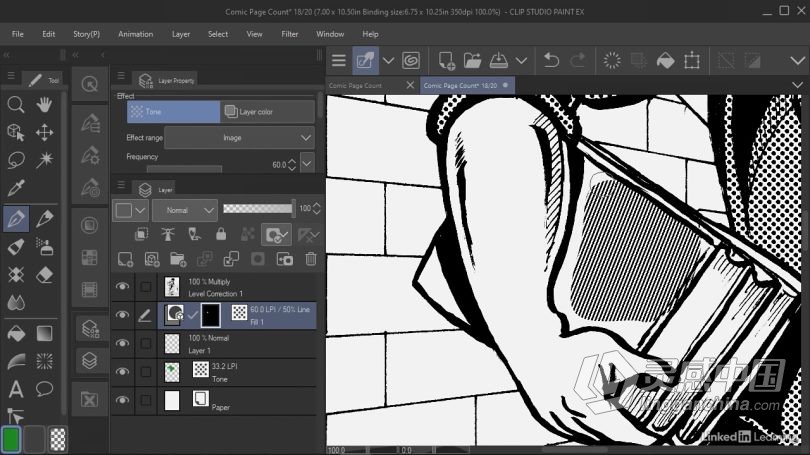Viewport: 810px width, 455px height.
Task: Select the Gradient tool
Action: 44,334
